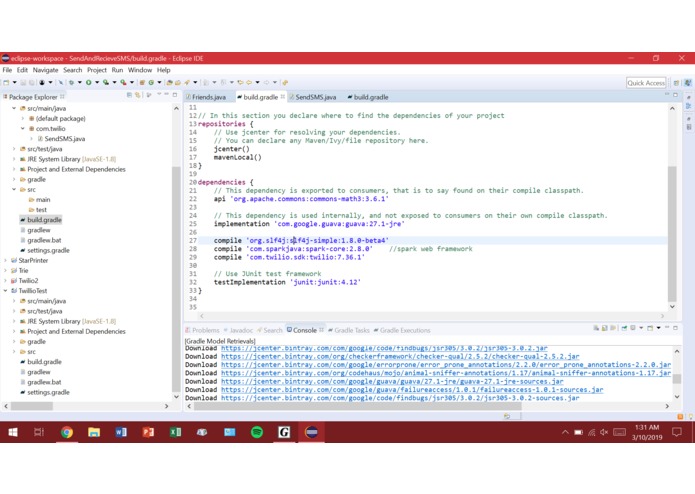The image size is (695, 494).
Task: Open the Problems tab
Action: (x=203, y=330)
